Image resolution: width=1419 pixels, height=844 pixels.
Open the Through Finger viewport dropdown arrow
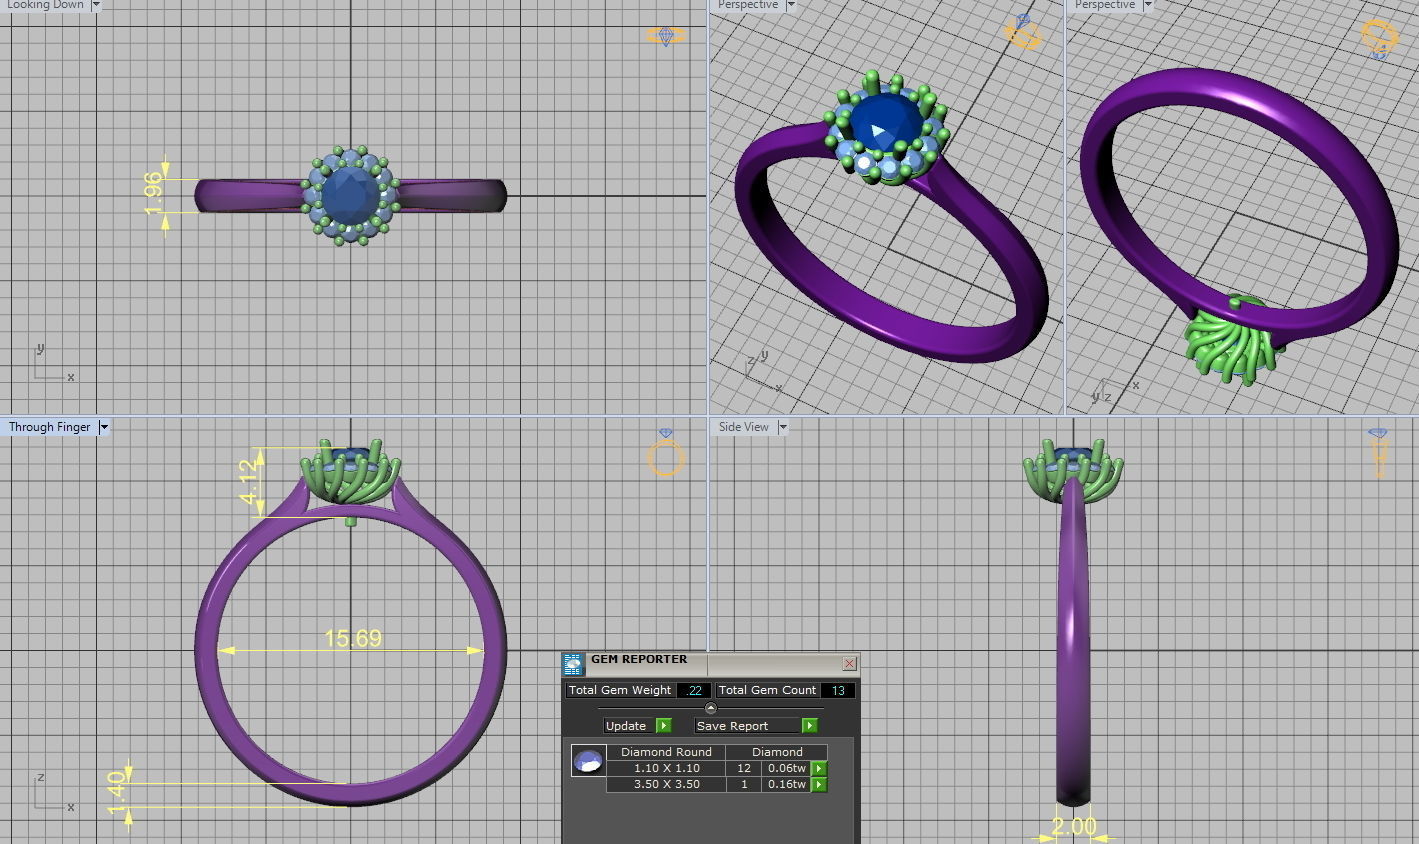click(x=103, y=427)
